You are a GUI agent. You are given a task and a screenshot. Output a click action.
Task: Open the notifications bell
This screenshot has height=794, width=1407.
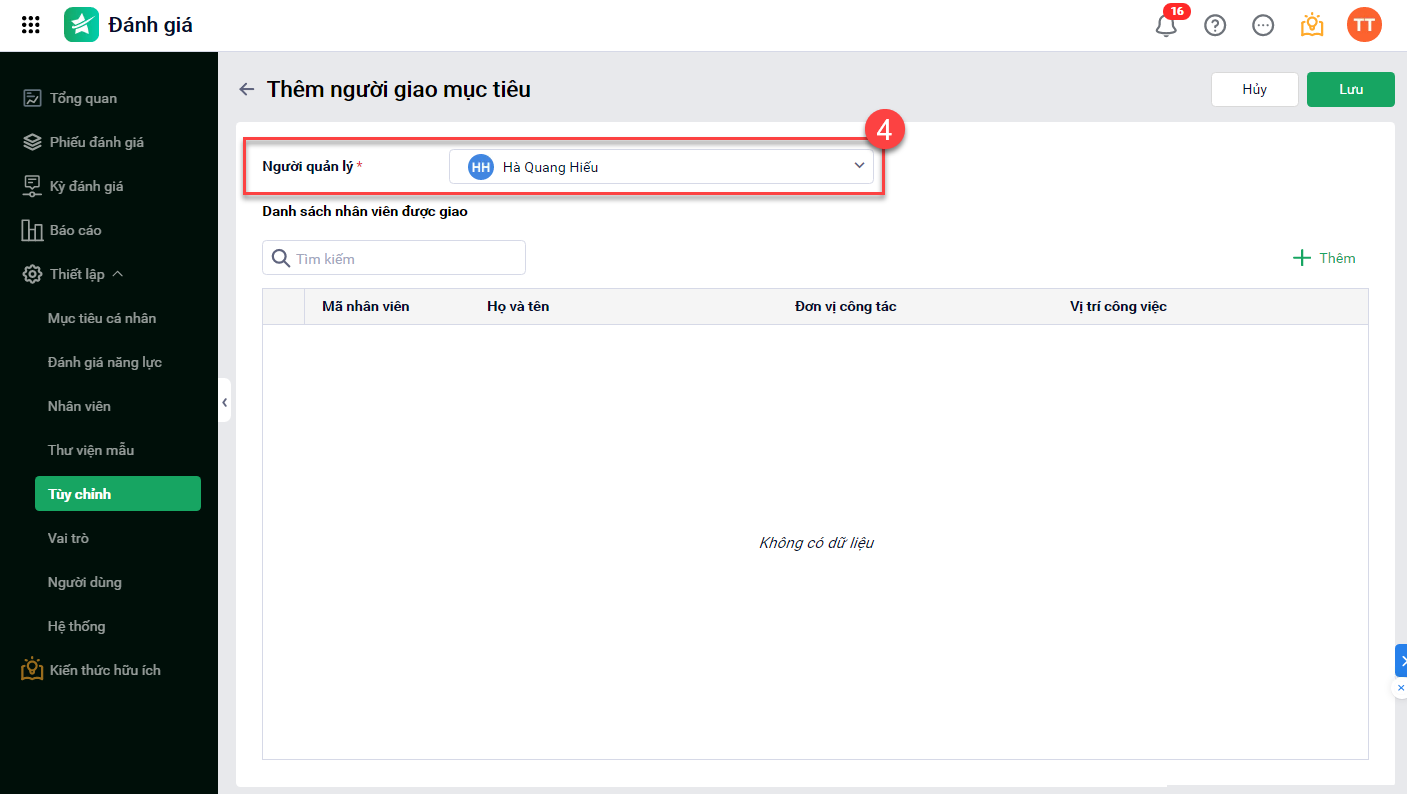(1166, 26)
